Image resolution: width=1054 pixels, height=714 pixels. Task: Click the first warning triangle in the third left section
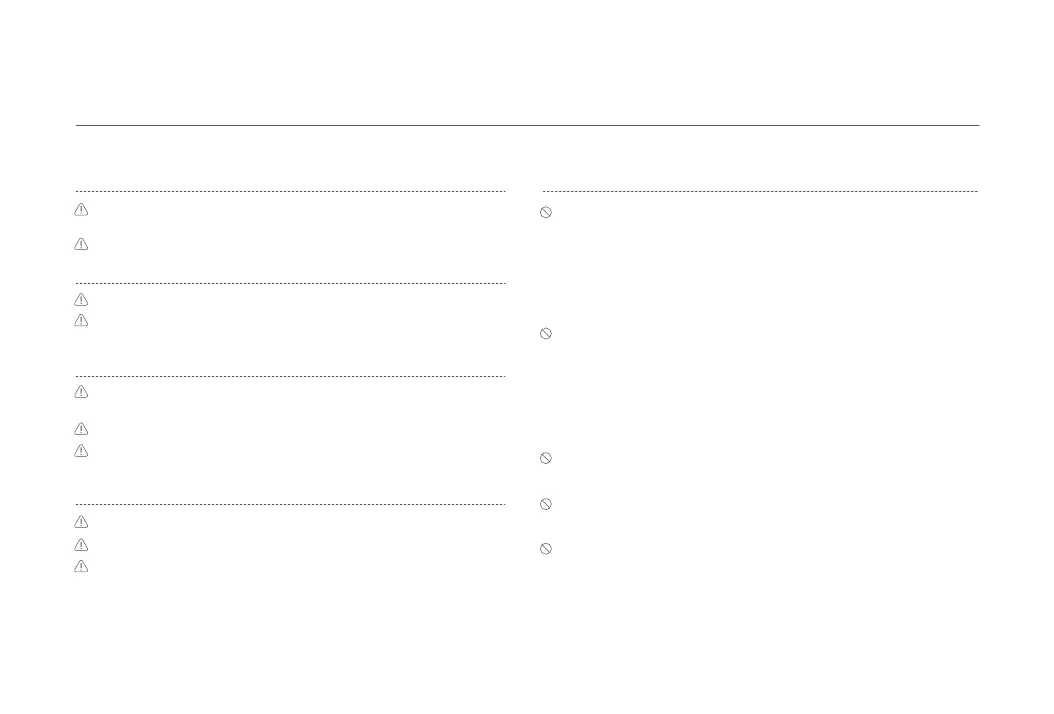coord(82,392)
